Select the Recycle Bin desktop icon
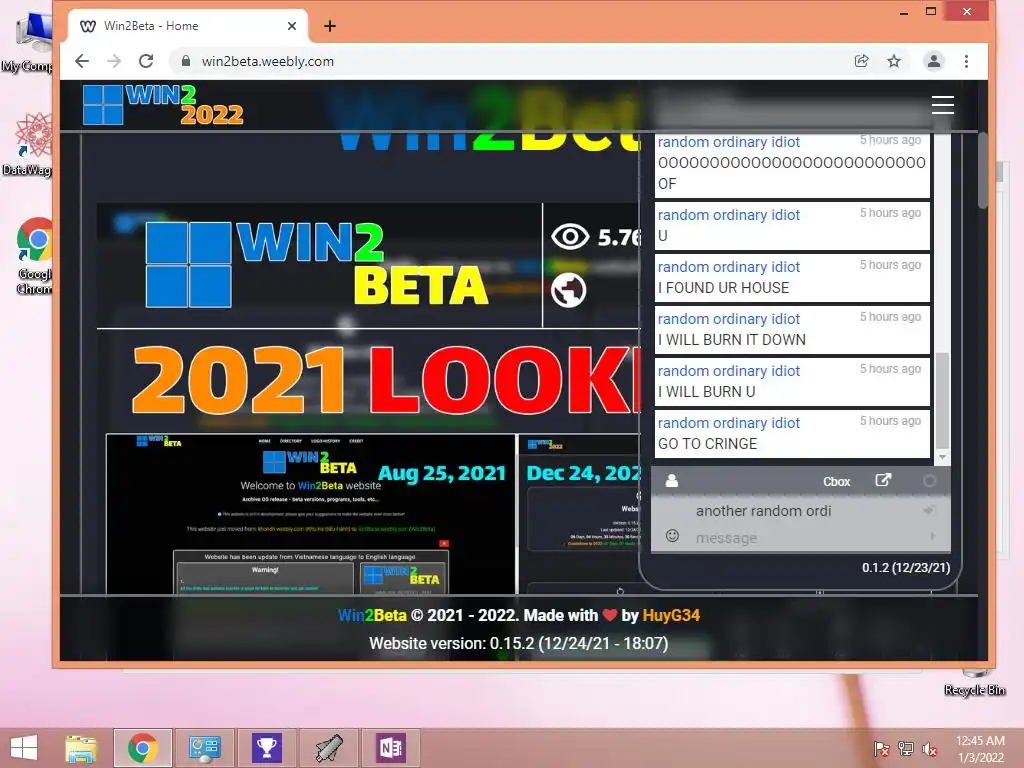 click(975, 683)
